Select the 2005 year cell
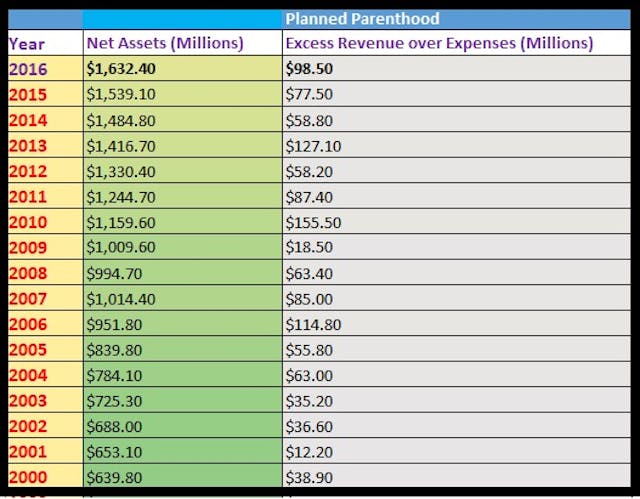640x499 pixels. coord(27,349)
